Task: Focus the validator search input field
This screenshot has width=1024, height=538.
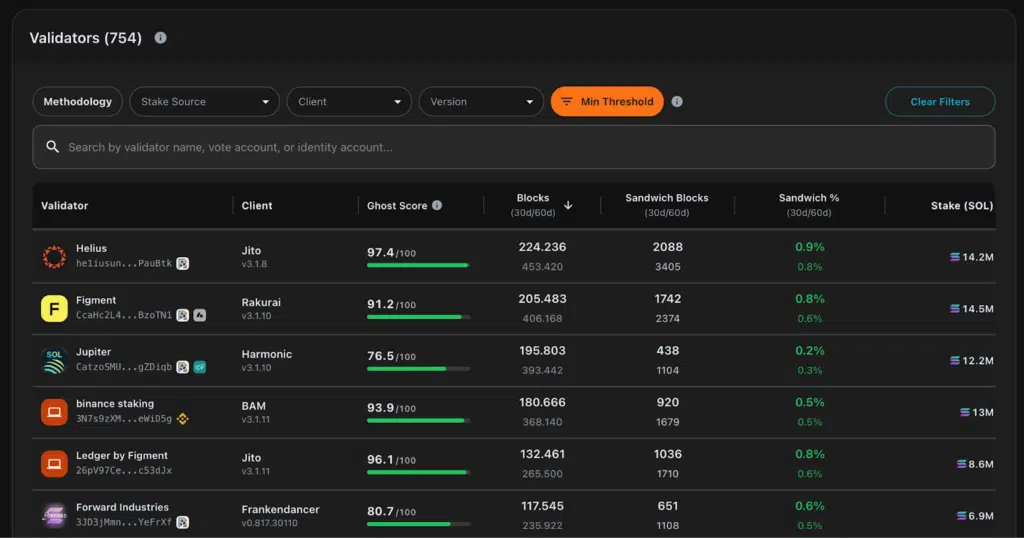Action: [514, 147]
